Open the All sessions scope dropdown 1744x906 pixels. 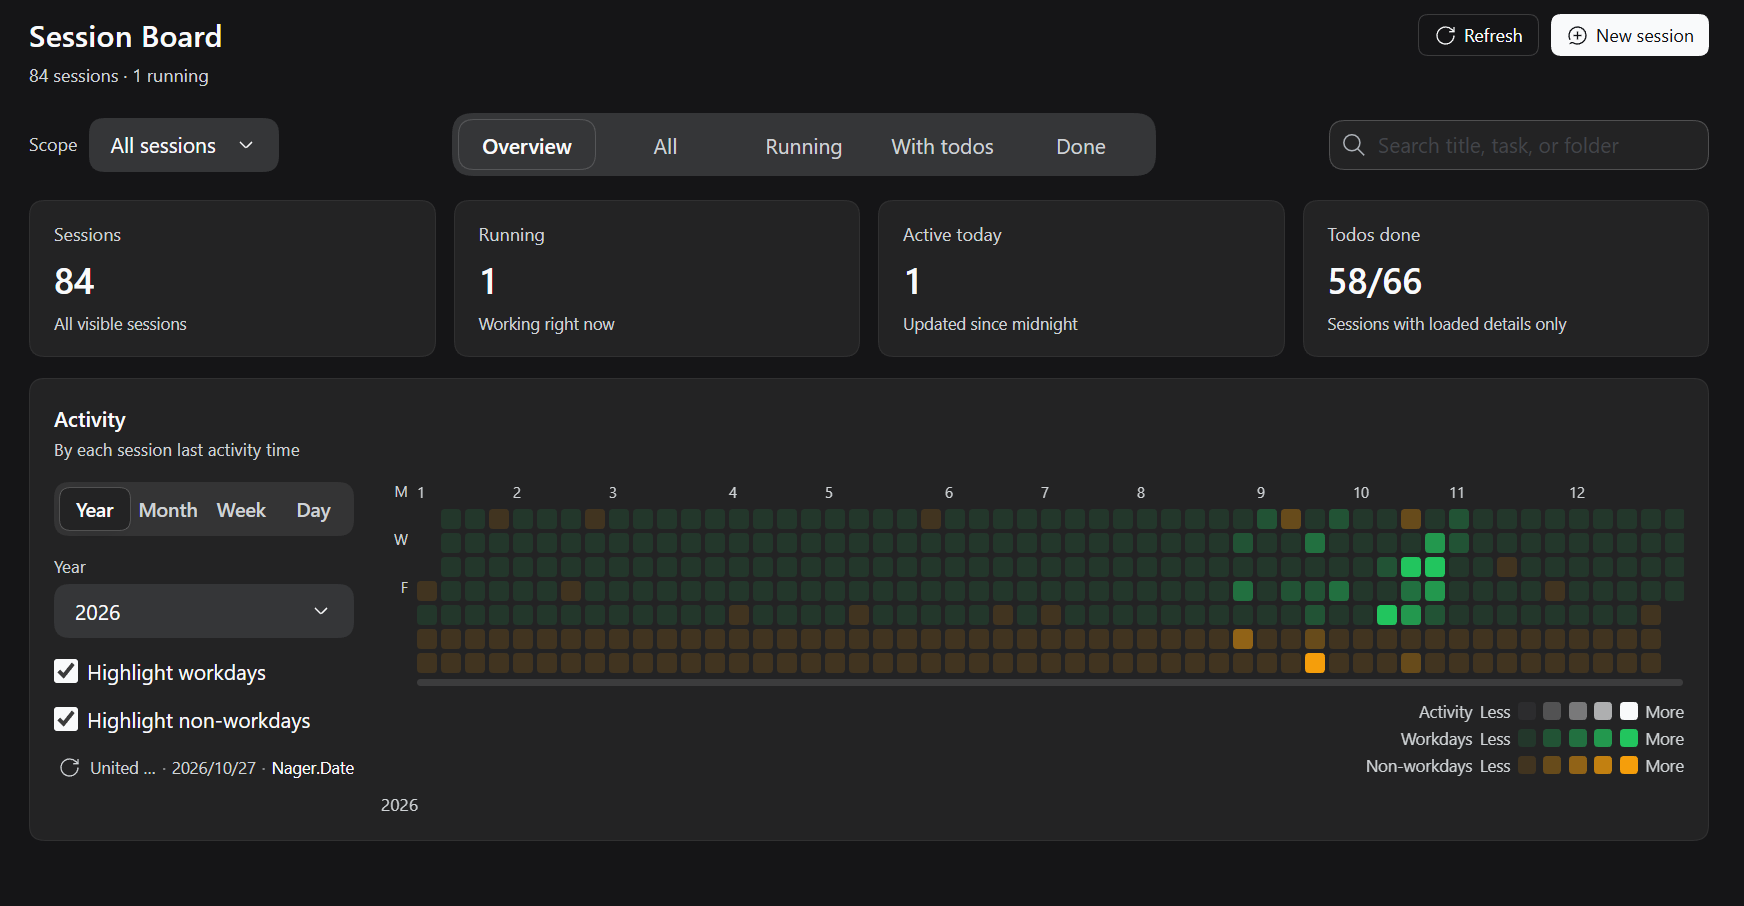coord(184,145)
